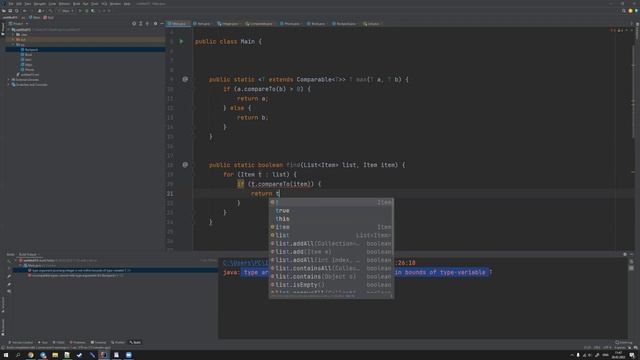Open Project view mode dropdown
This screenshot has height=360, width=640.
pyautogui.click(x=18, y=24)
